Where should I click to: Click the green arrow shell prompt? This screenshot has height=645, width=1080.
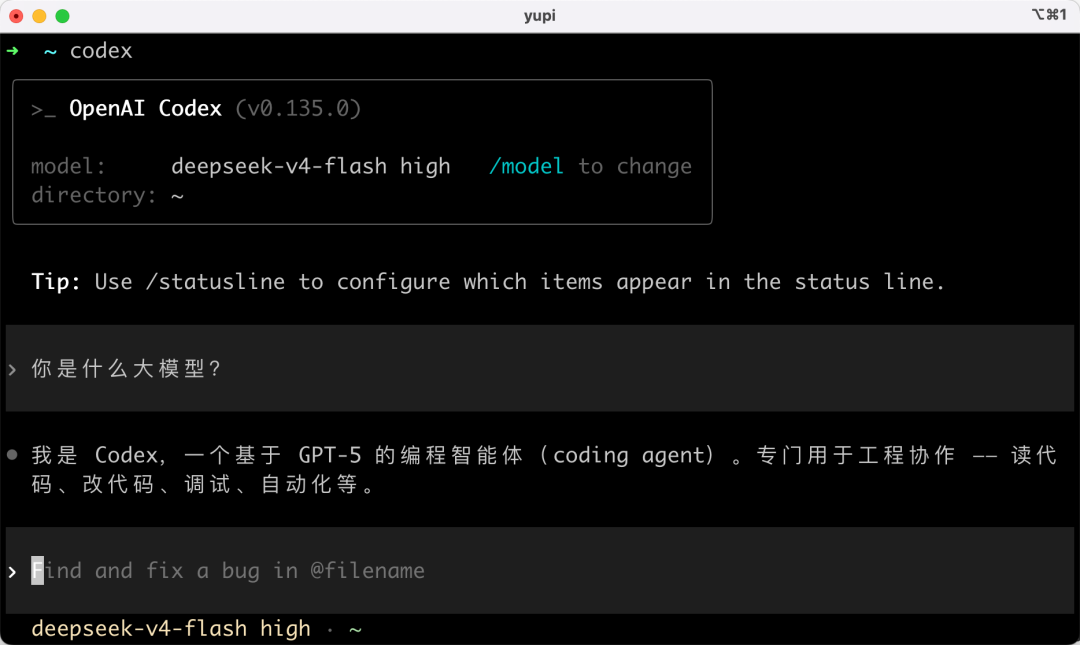coord(12,51)
